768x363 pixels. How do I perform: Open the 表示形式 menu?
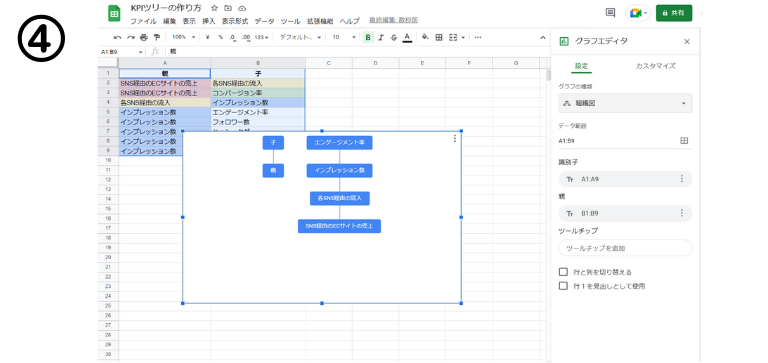tap(235, 21)
